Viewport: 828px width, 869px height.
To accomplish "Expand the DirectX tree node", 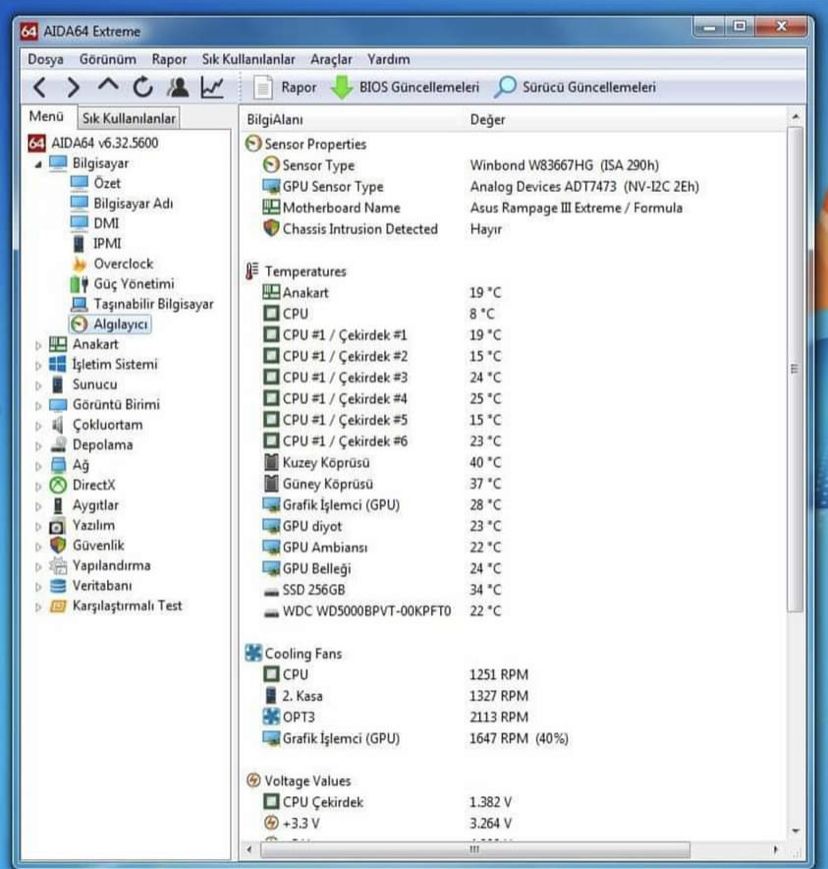I will [38, 486].
